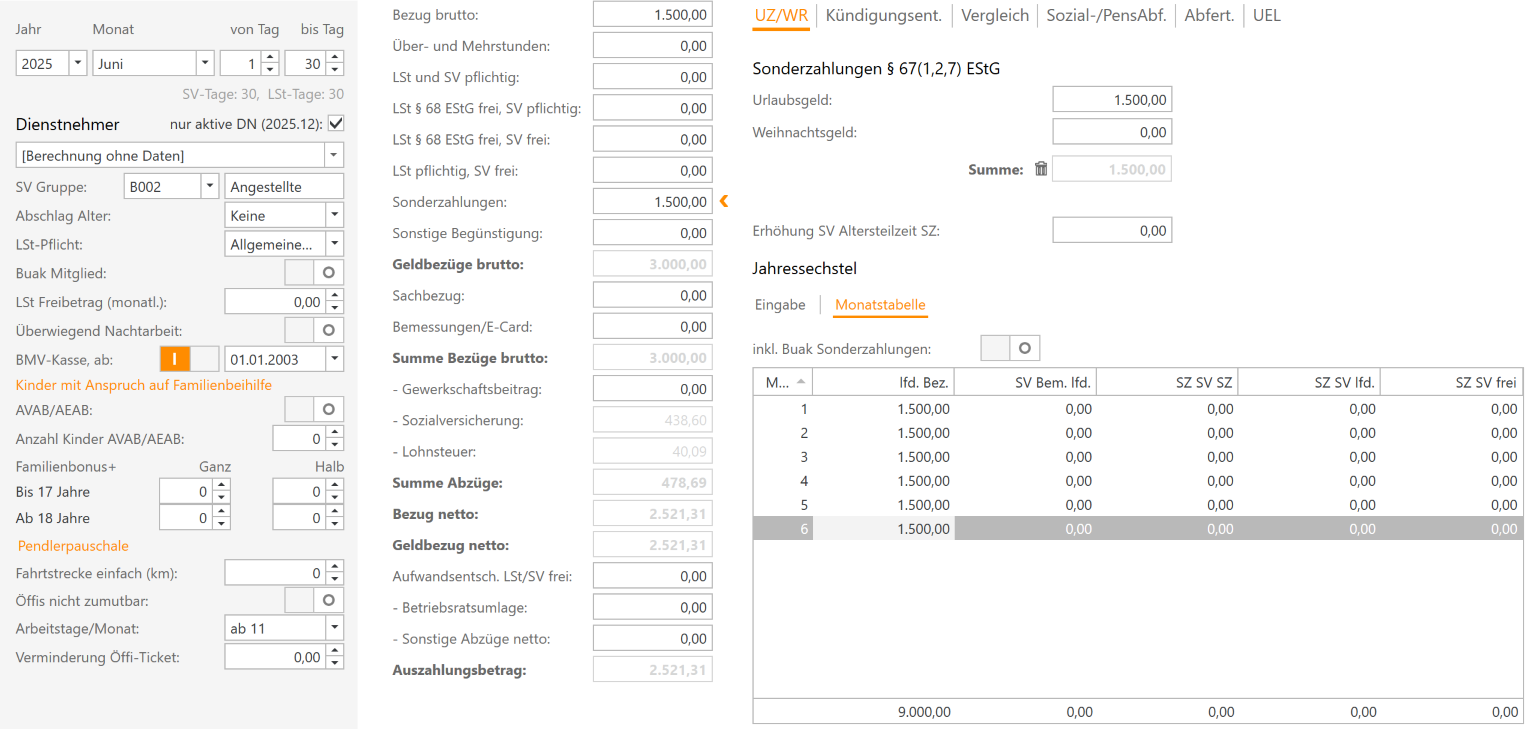The image size is (1526, 729).
Task: Click the trash icon beside Summe
Action: 1041,169
